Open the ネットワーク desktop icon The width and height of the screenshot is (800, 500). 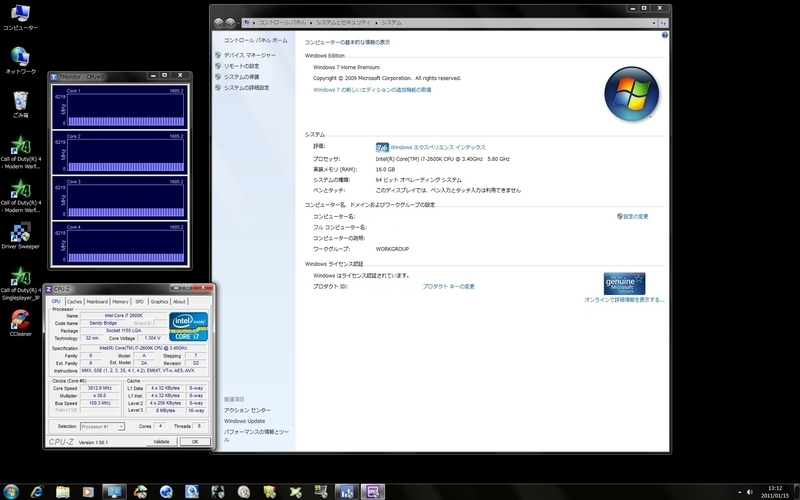point(20,60)
